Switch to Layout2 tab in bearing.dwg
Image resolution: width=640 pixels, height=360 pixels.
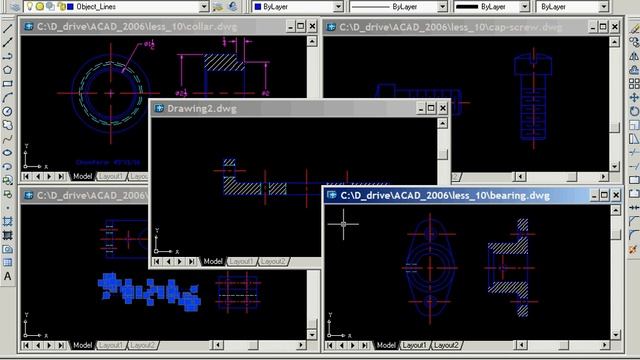point(446,345)
